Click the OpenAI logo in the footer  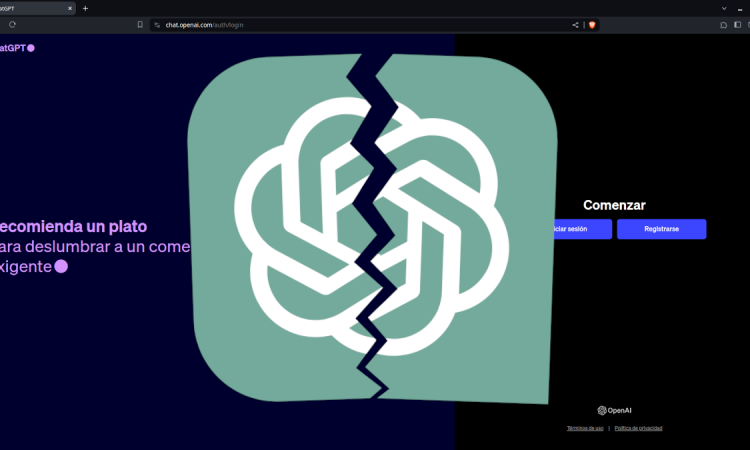(614, 410)
